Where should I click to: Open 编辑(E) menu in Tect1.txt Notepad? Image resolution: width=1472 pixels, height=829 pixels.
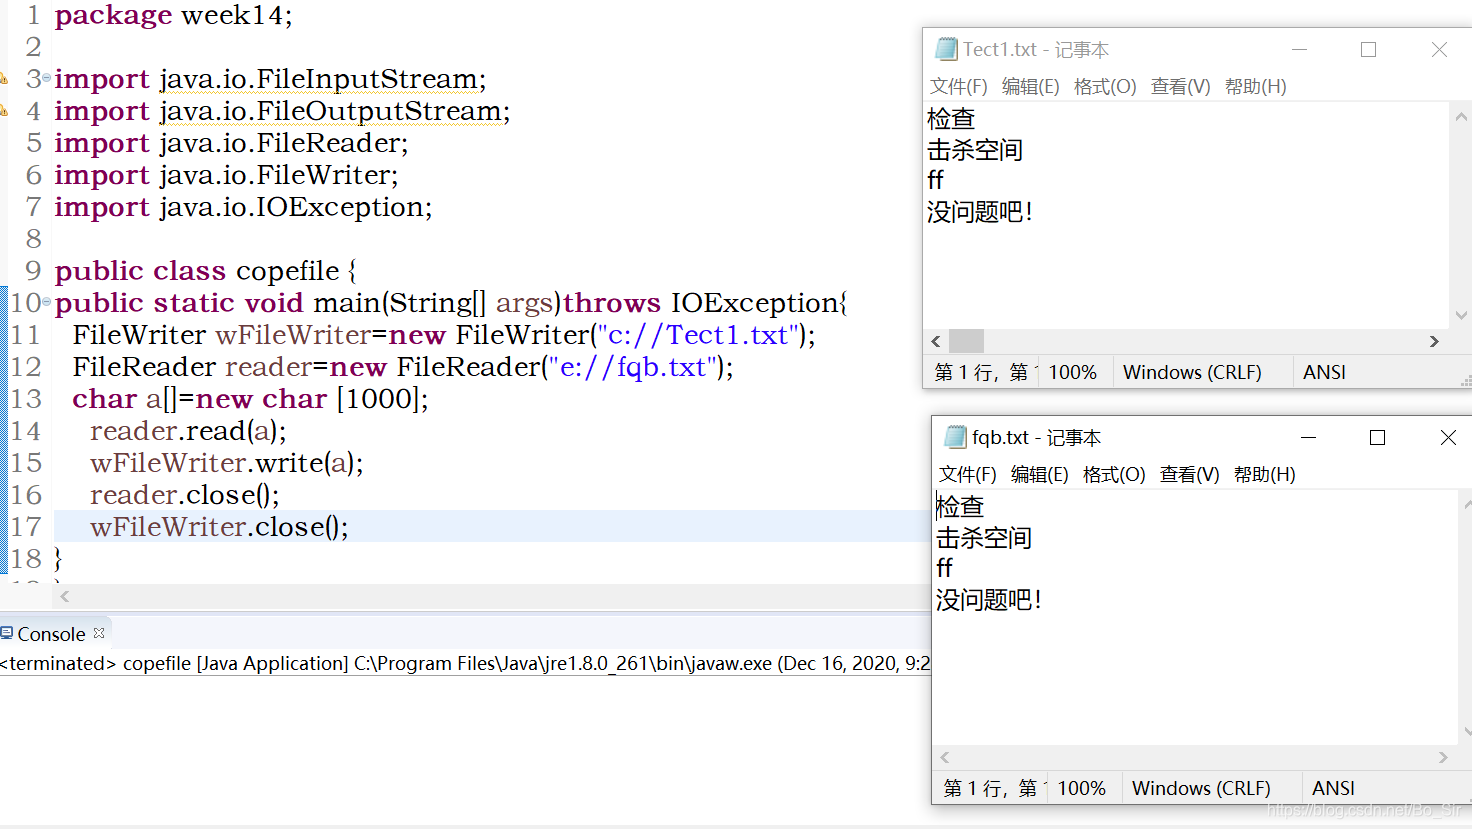coord(1030,86)
